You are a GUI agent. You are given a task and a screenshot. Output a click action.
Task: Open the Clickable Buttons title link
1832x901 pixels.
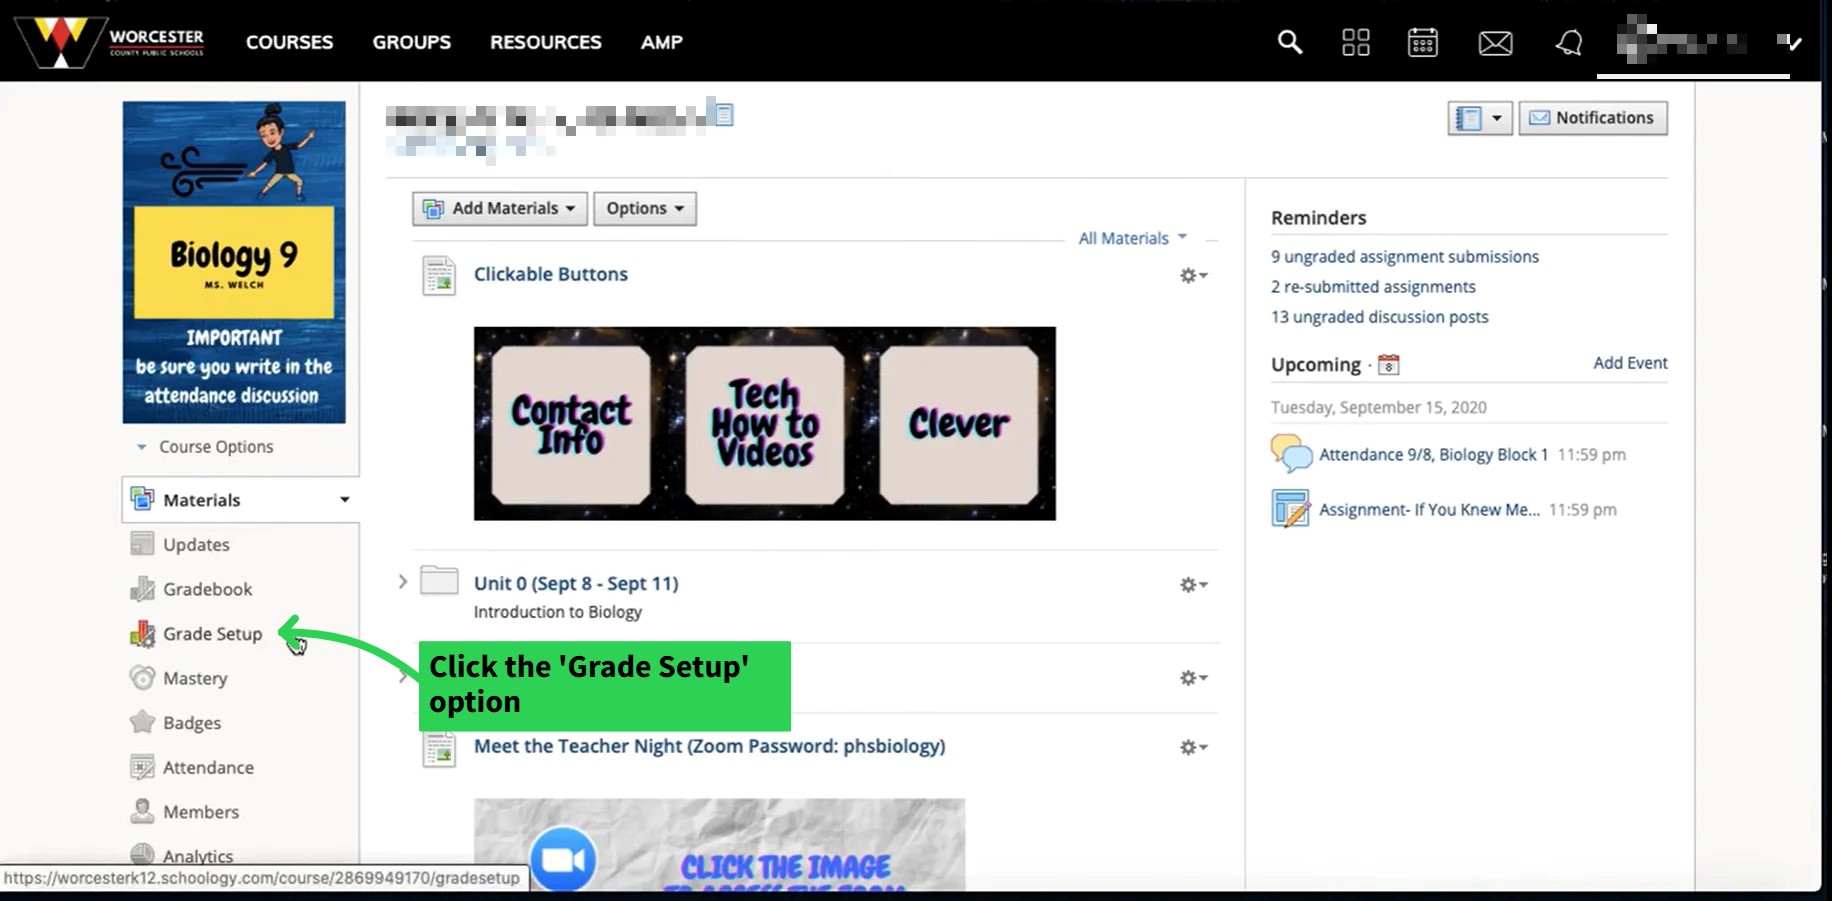551,274
